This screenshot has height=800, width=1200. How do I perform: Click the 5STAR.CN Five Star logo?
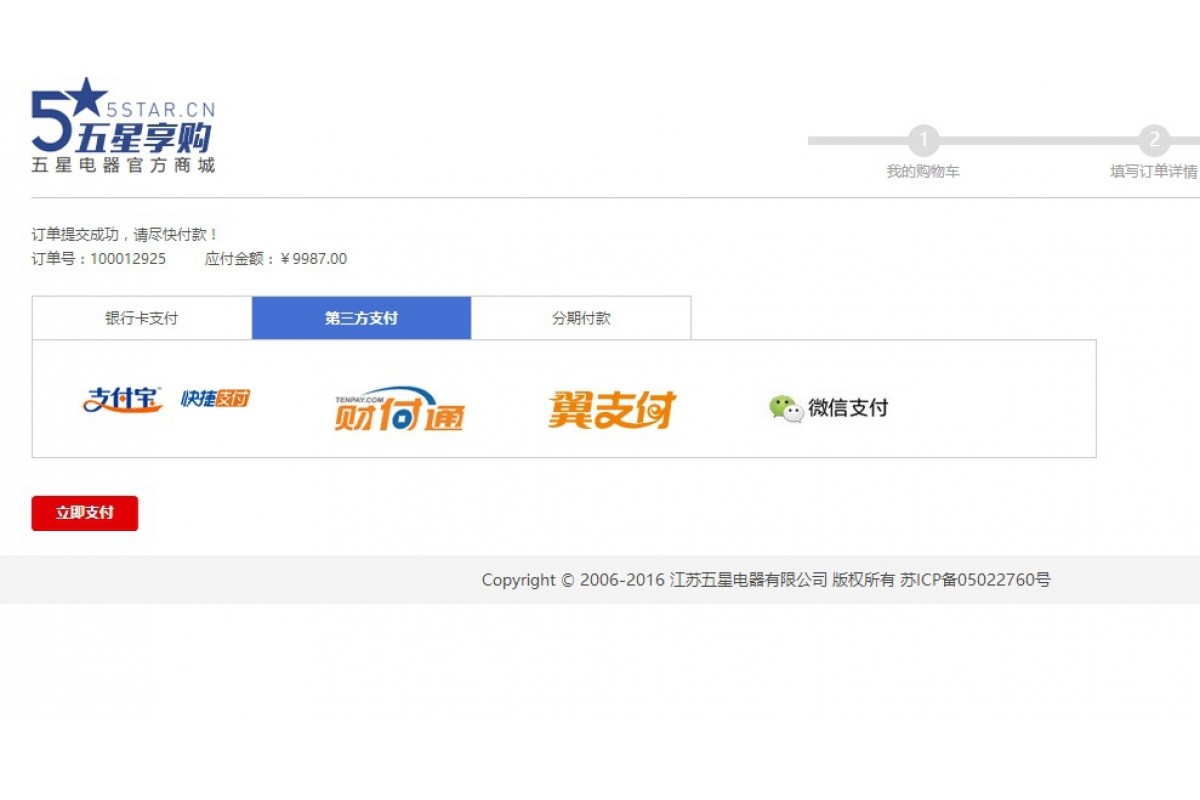(x=123, y=125)
